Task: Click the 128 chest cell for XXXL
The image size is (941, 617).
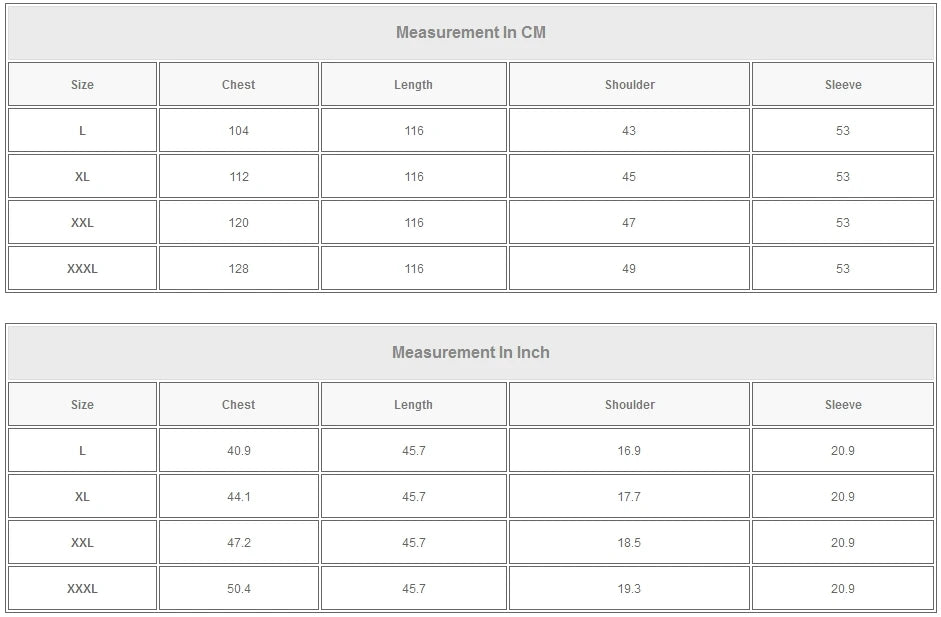Action: 238,269
